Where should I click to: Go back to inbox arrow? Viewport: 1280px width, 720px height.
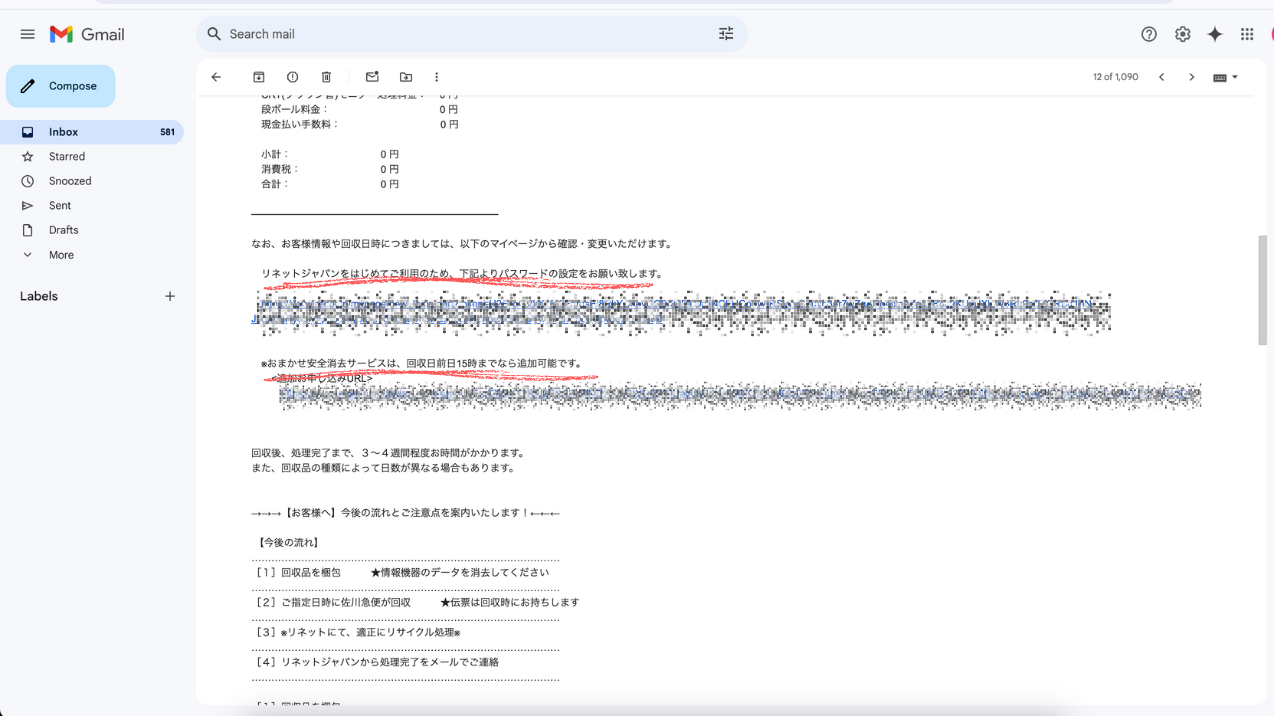216,77
